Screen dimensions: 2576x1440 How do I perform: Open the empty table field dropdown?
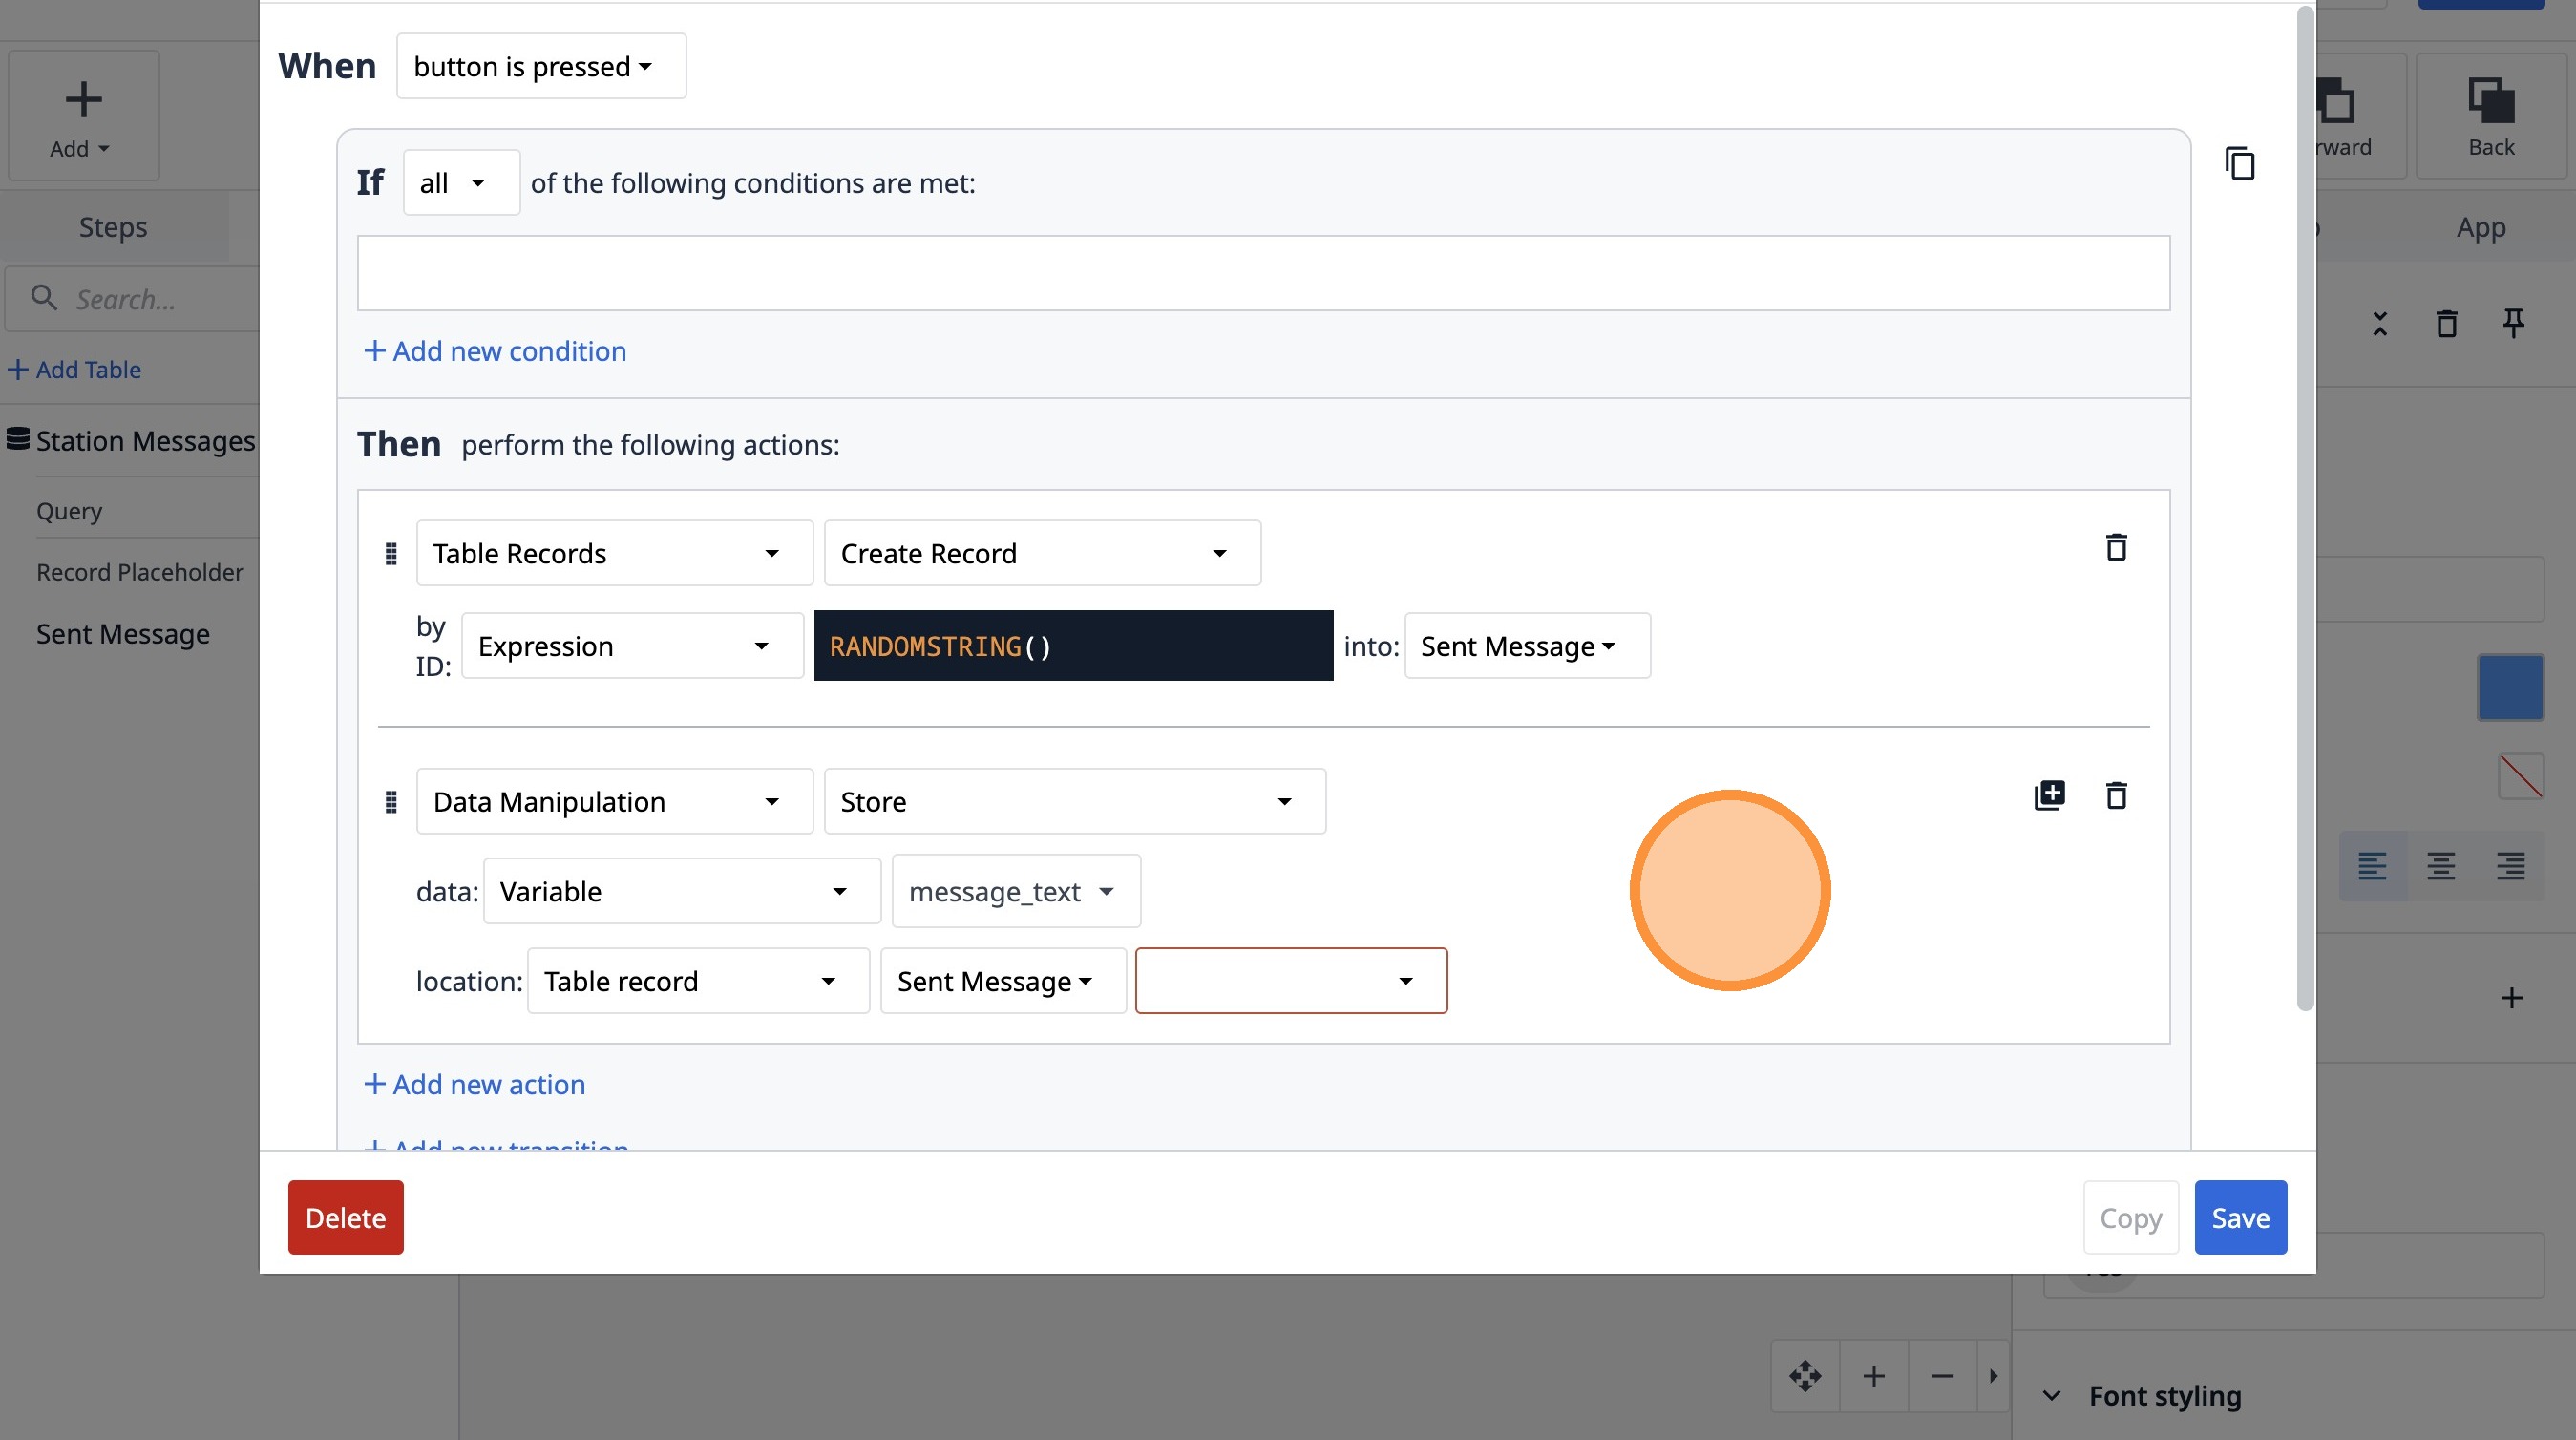[1291, 981]
